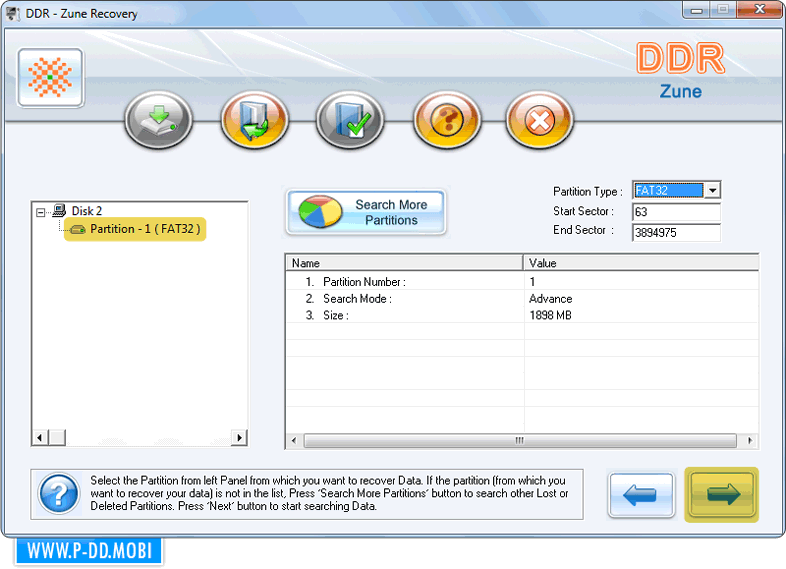This screenshot has height=569, width=786.
Task: Click table horizontal scrollbar right arrow
Action: (750, 441)
